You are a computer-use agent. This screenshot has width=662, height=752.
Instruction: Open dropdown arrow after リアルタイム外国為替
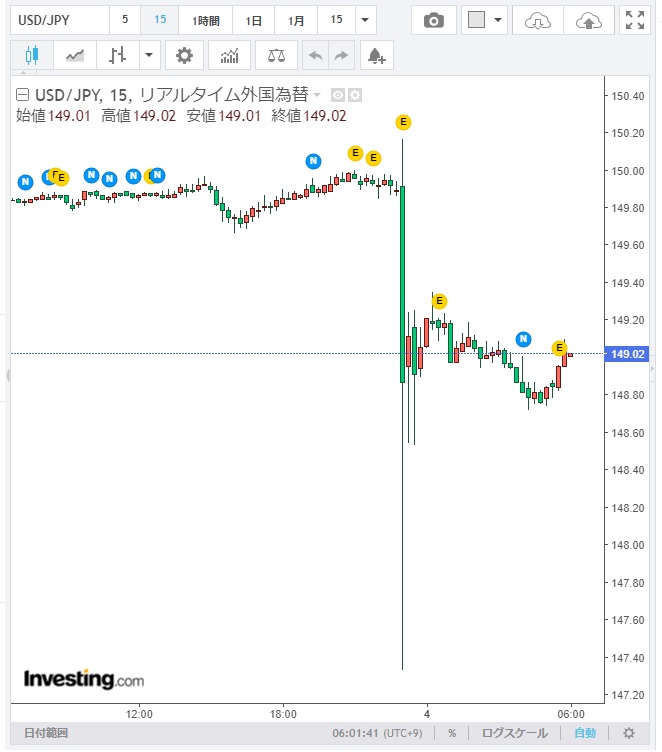tap(317, 95)
